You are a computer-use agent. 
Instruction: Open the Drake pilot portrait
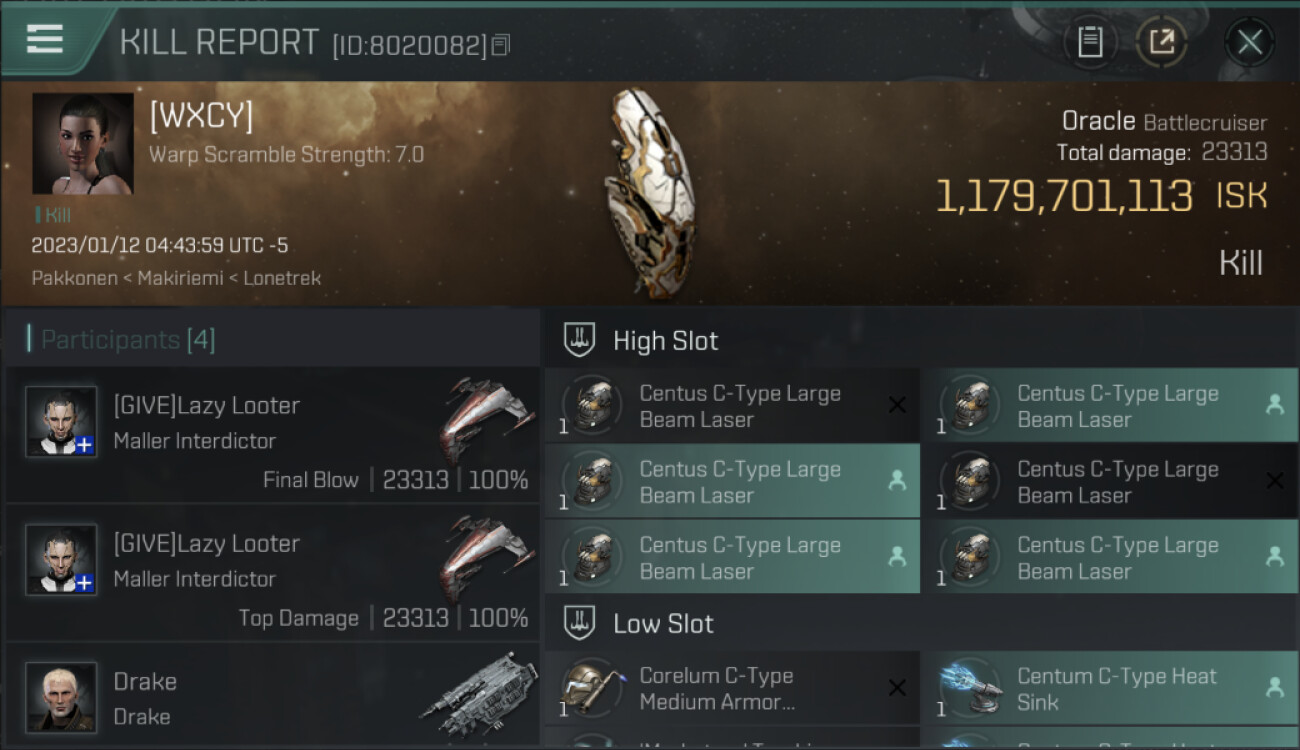[x=61, y=697]
